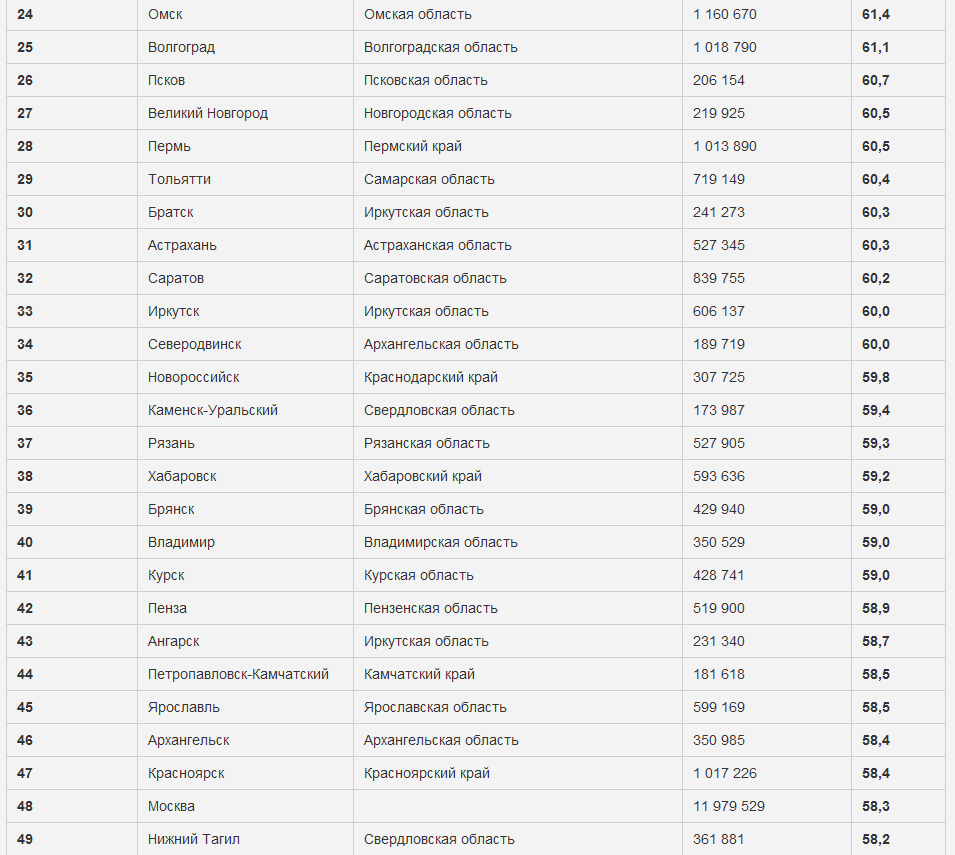The image size is (955, 855).
Task: Click the Псковская область region cell
Action: point(425,80)
